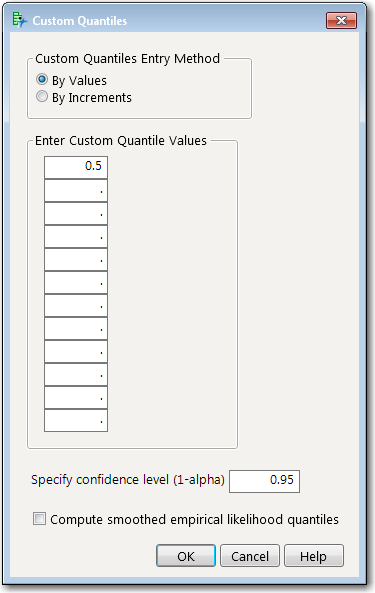The height and width of the screenshot is (593, 375).
Task: Click the fourth quantile value field
Action: point(76,237)
